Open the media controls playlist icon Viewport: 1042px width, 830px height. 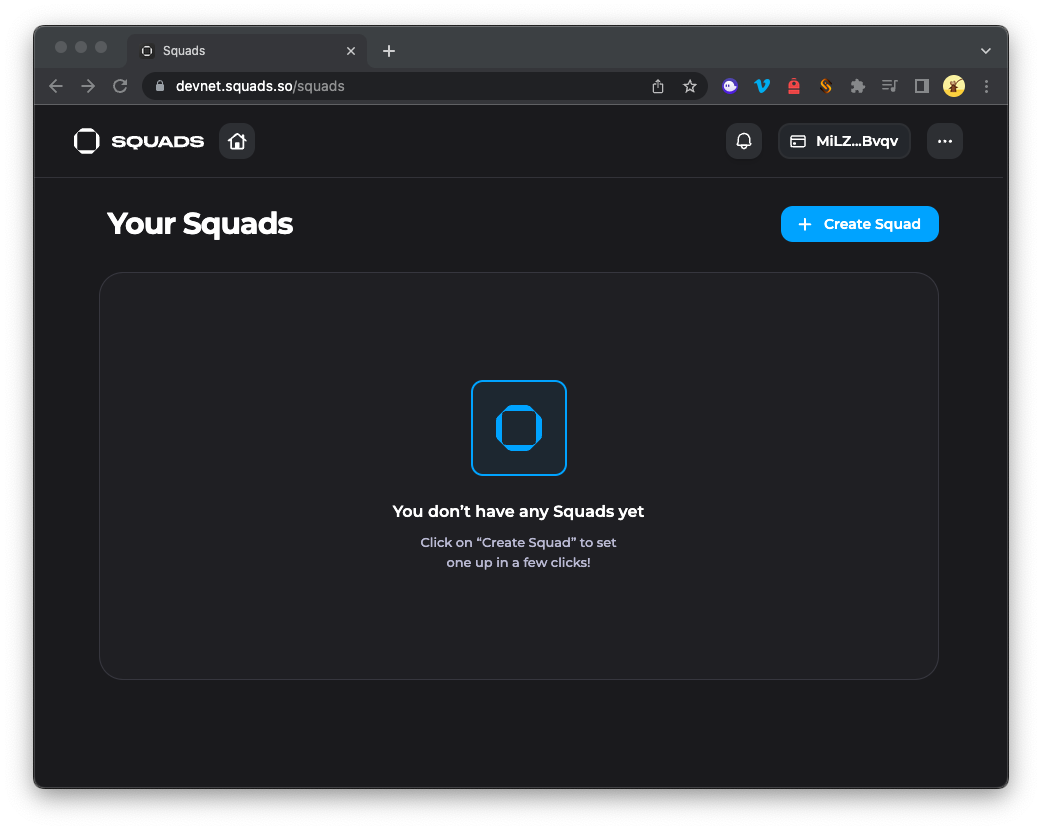(890, 86)
